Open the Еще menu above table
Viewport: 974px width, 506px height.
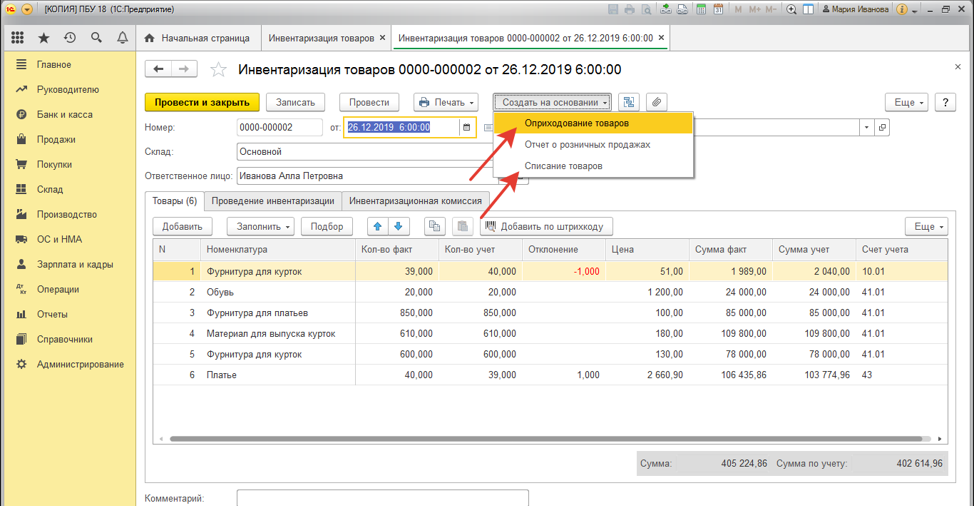pyautogui.click(x=925, y=227)
